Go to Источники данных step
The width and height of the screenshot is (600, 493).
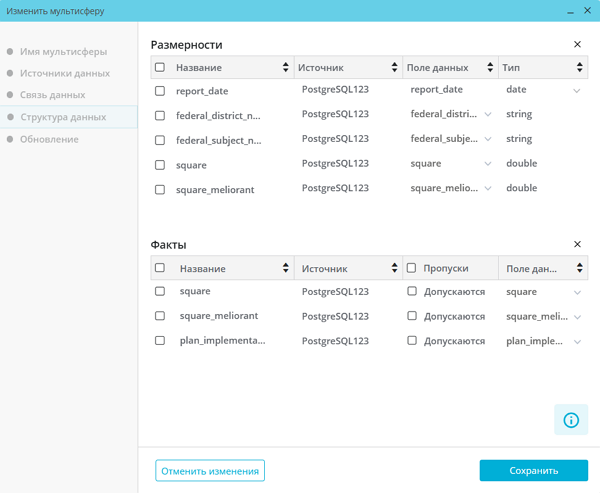tap(65, 73)
